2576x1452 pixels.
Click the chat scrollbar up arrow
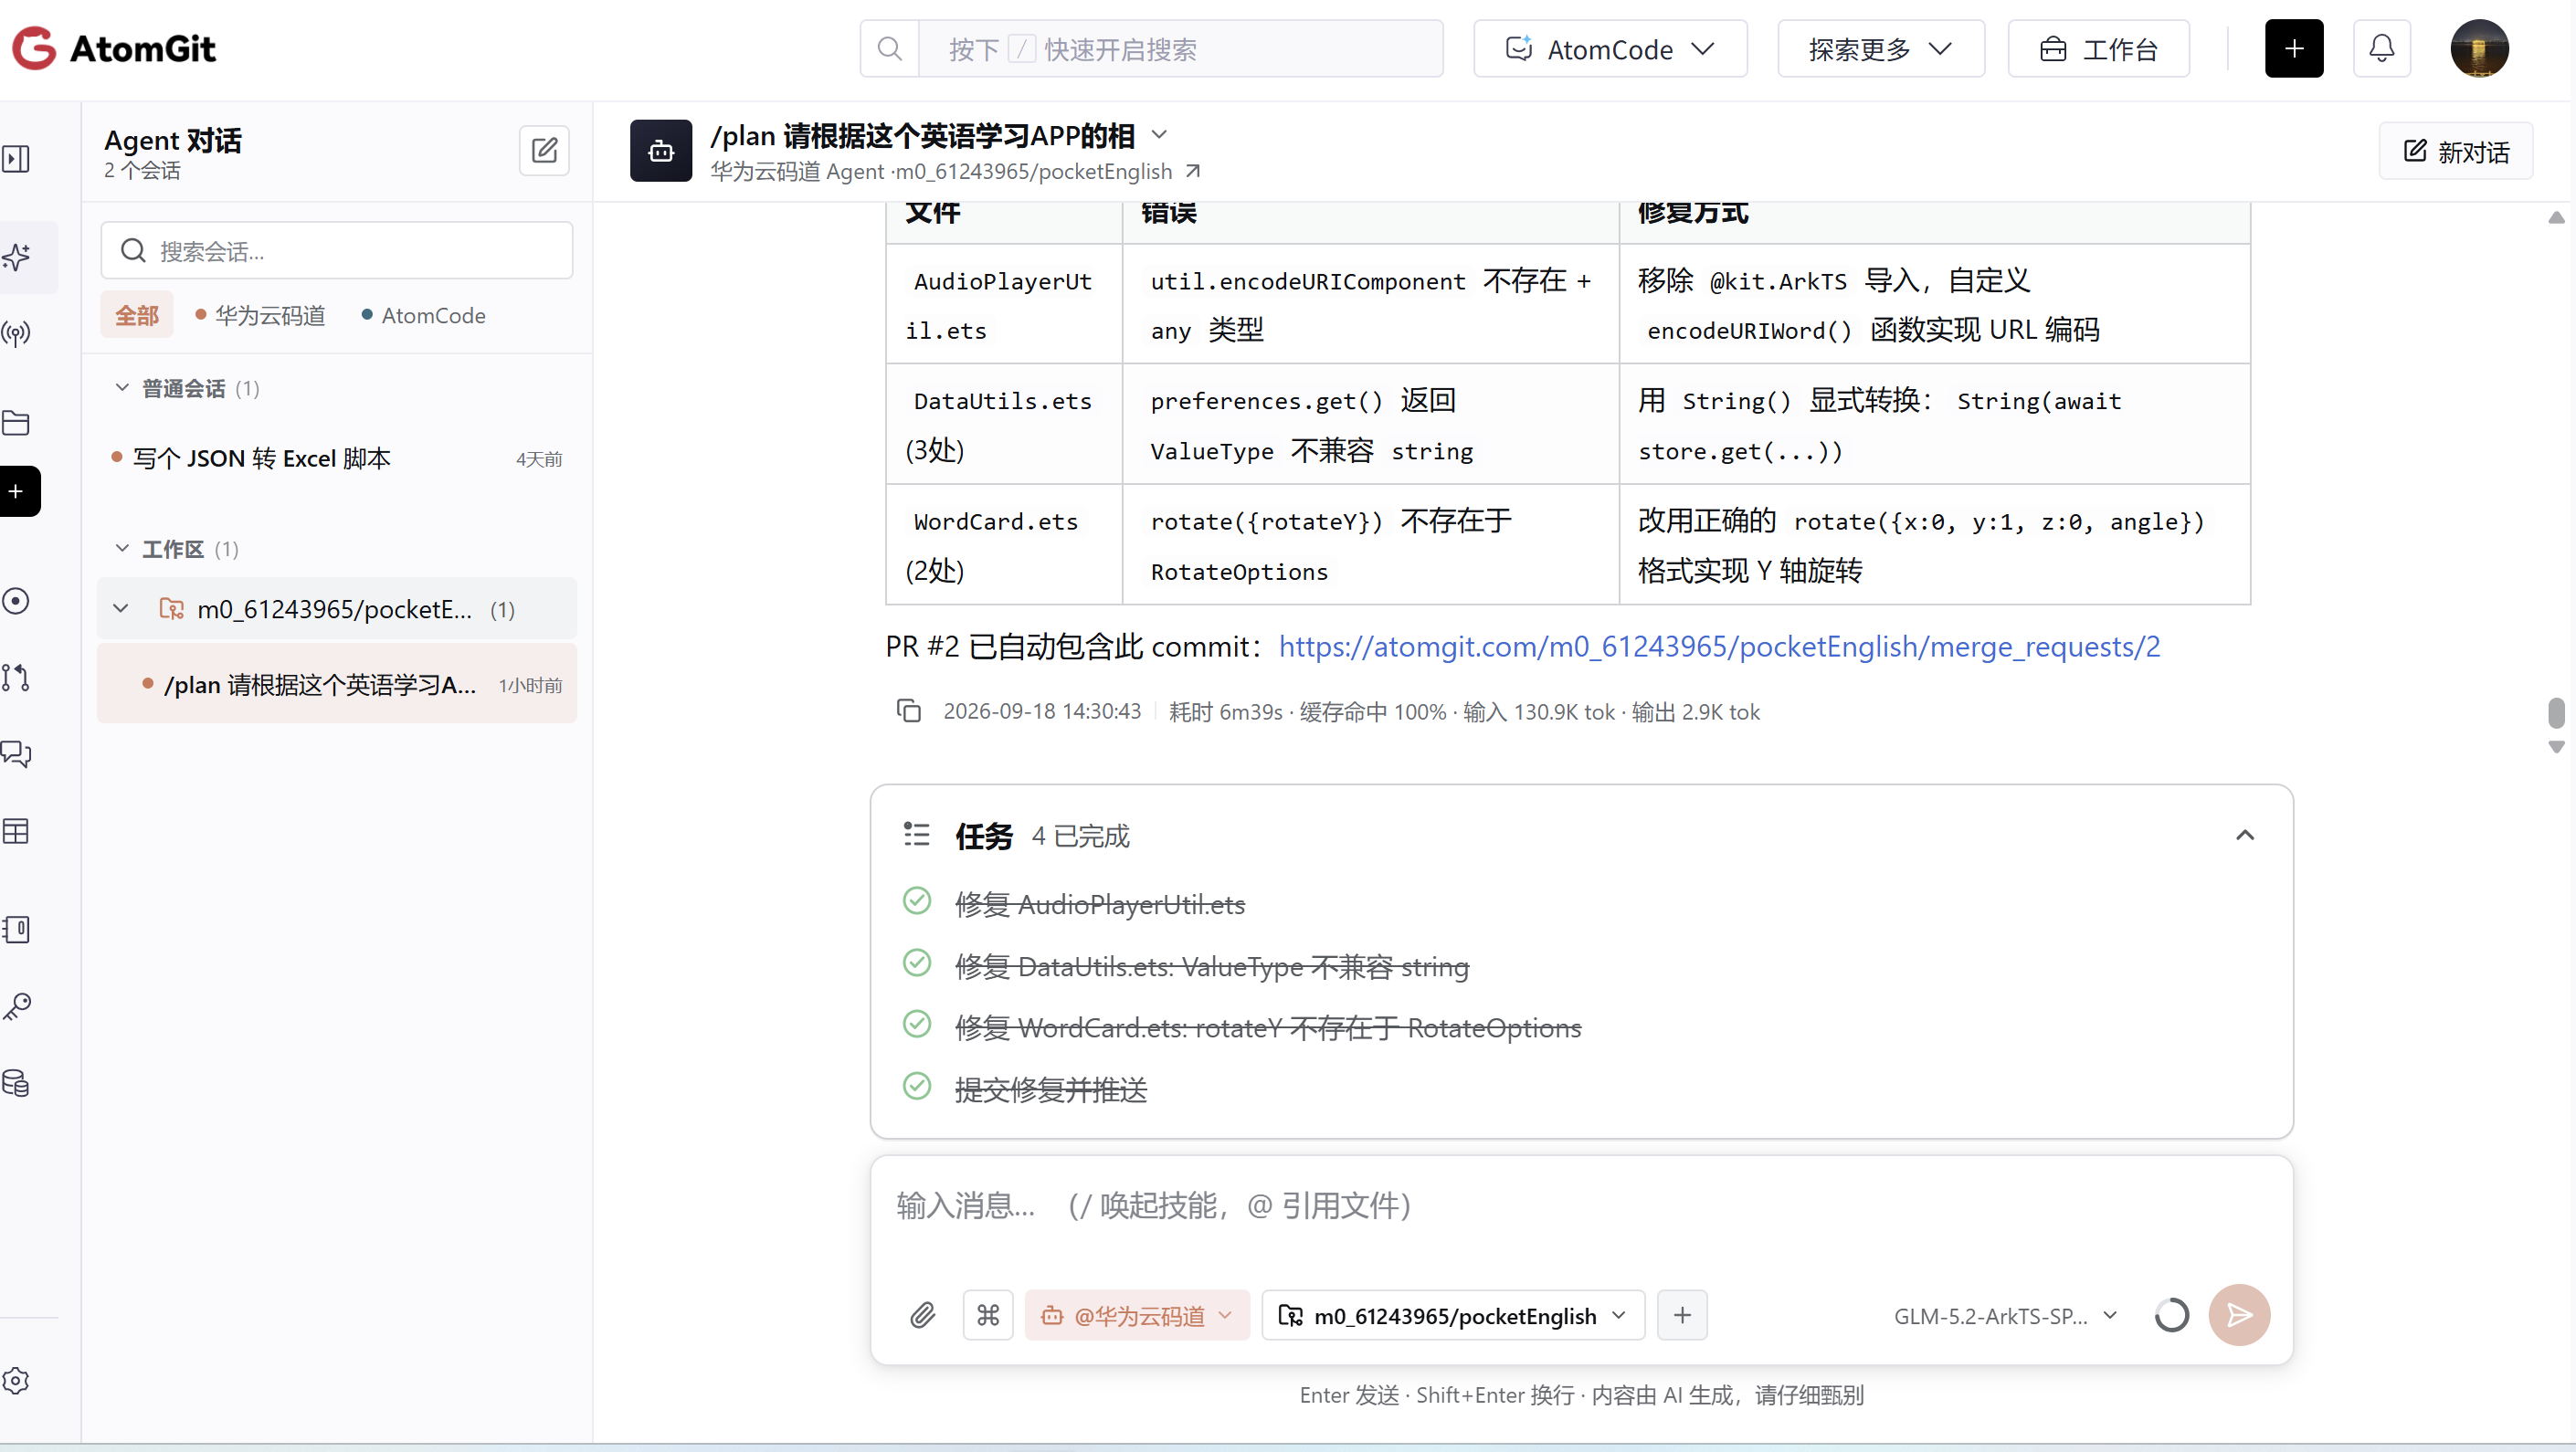[2555, 217]
